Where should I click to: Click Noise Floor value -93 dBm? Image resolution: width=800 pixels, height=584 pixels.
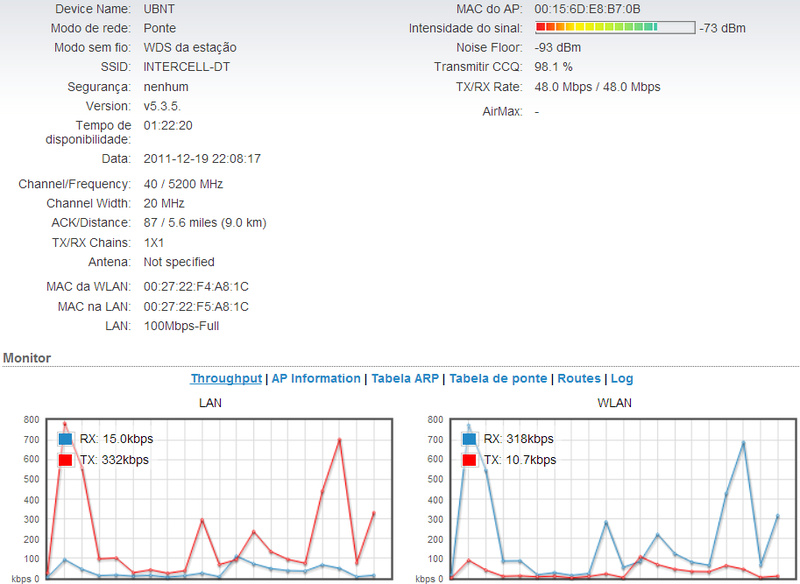click(558, 47)
